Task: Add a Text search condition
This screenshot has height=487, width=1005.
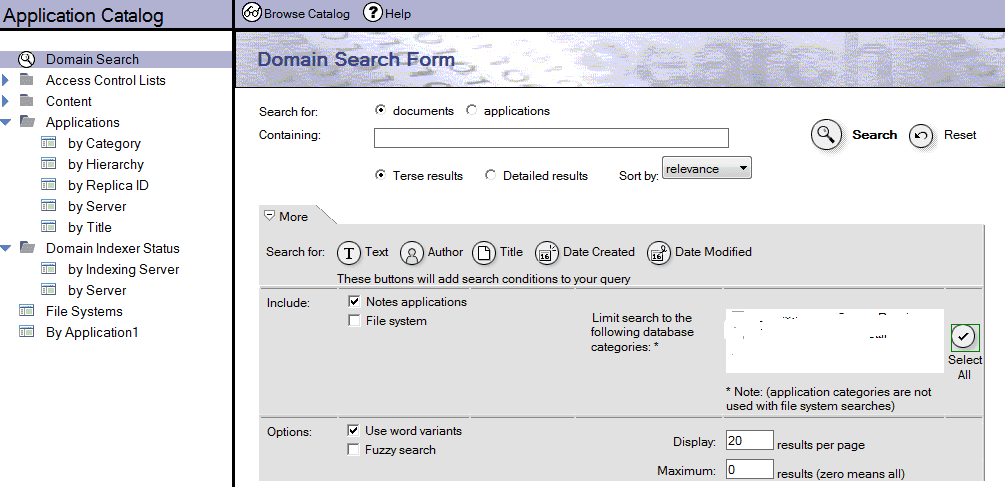Action: pos(348,253)
